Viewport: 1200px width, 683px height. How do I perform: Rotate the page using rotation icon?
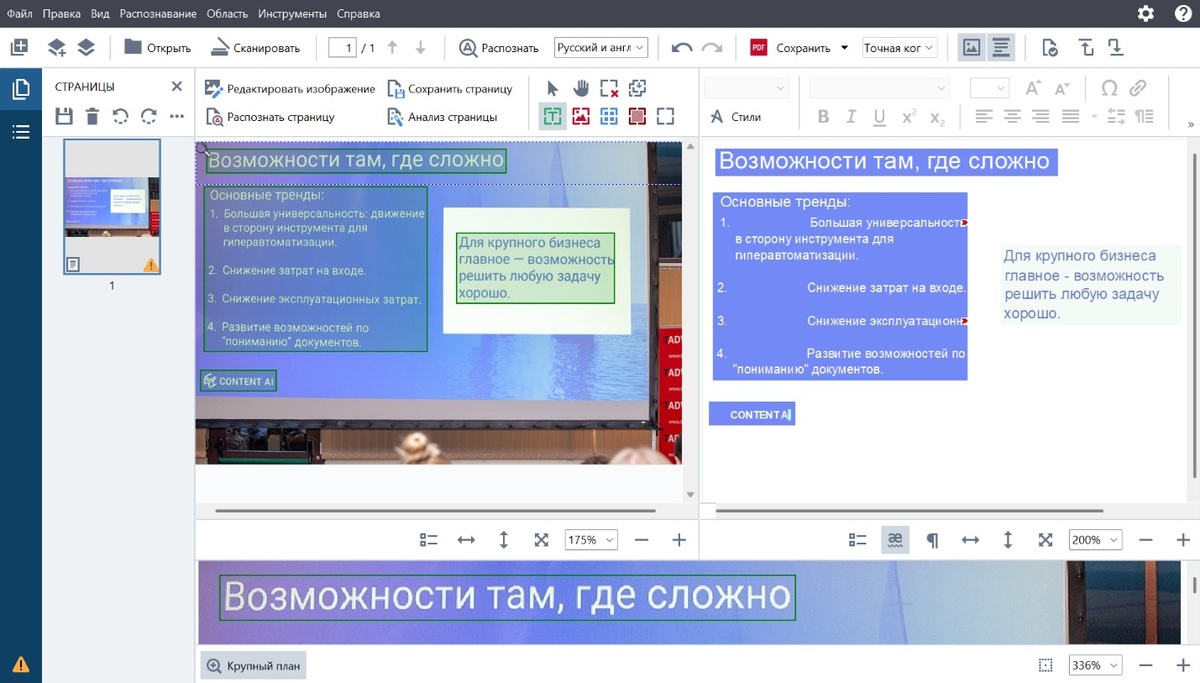(119, 117)
